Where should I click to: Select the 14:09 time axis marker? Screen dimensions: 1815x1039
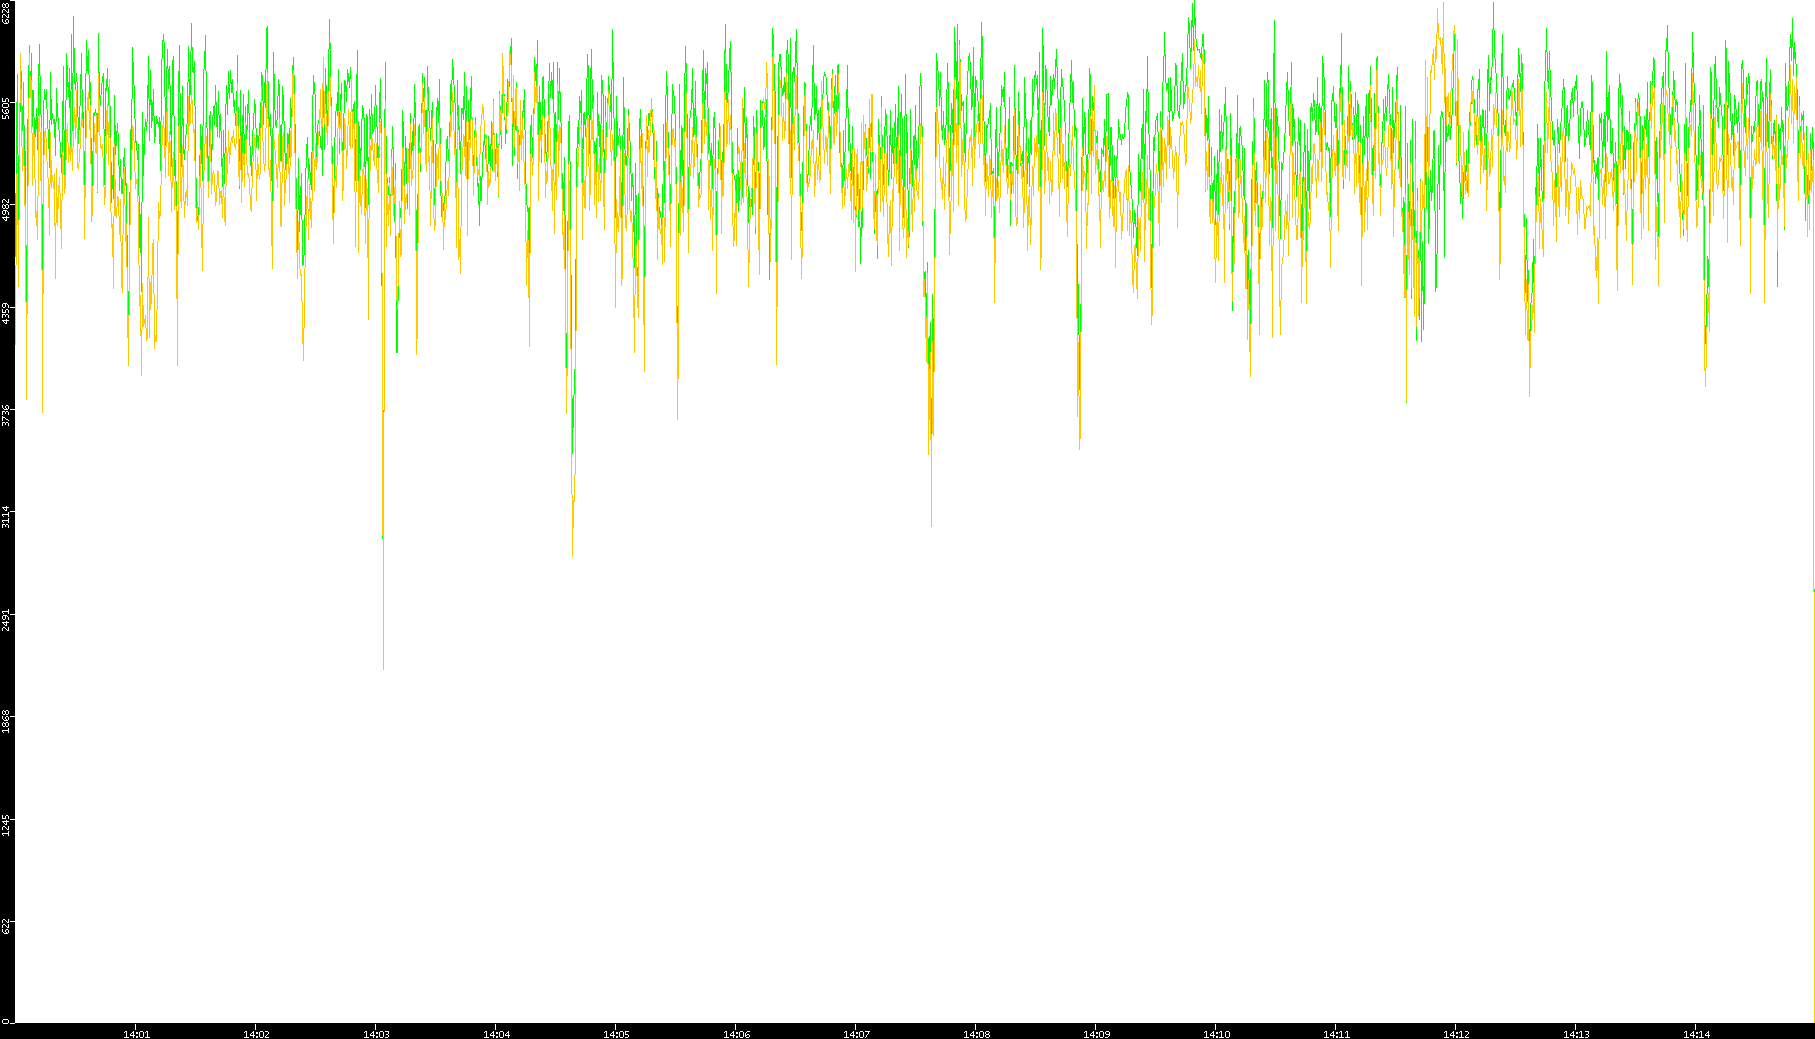coord(1096,1034)
